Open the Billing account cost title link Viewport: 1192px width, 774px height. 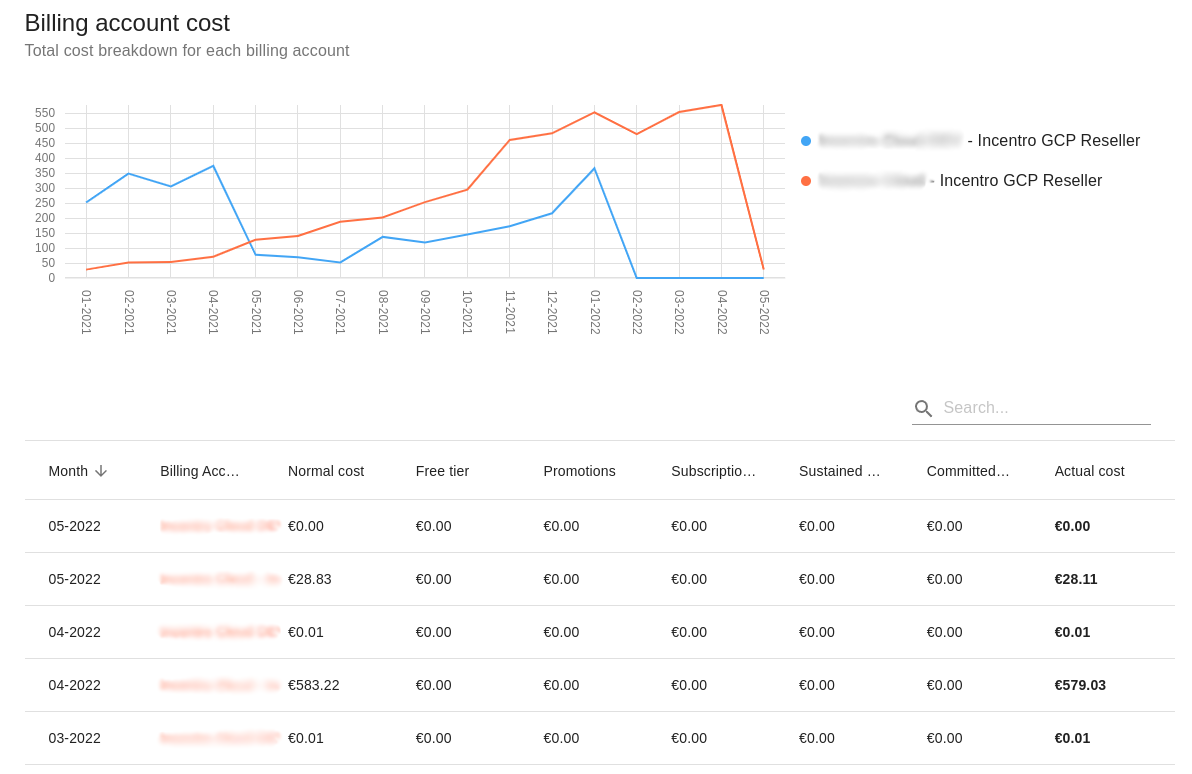[x=127, y=22]
